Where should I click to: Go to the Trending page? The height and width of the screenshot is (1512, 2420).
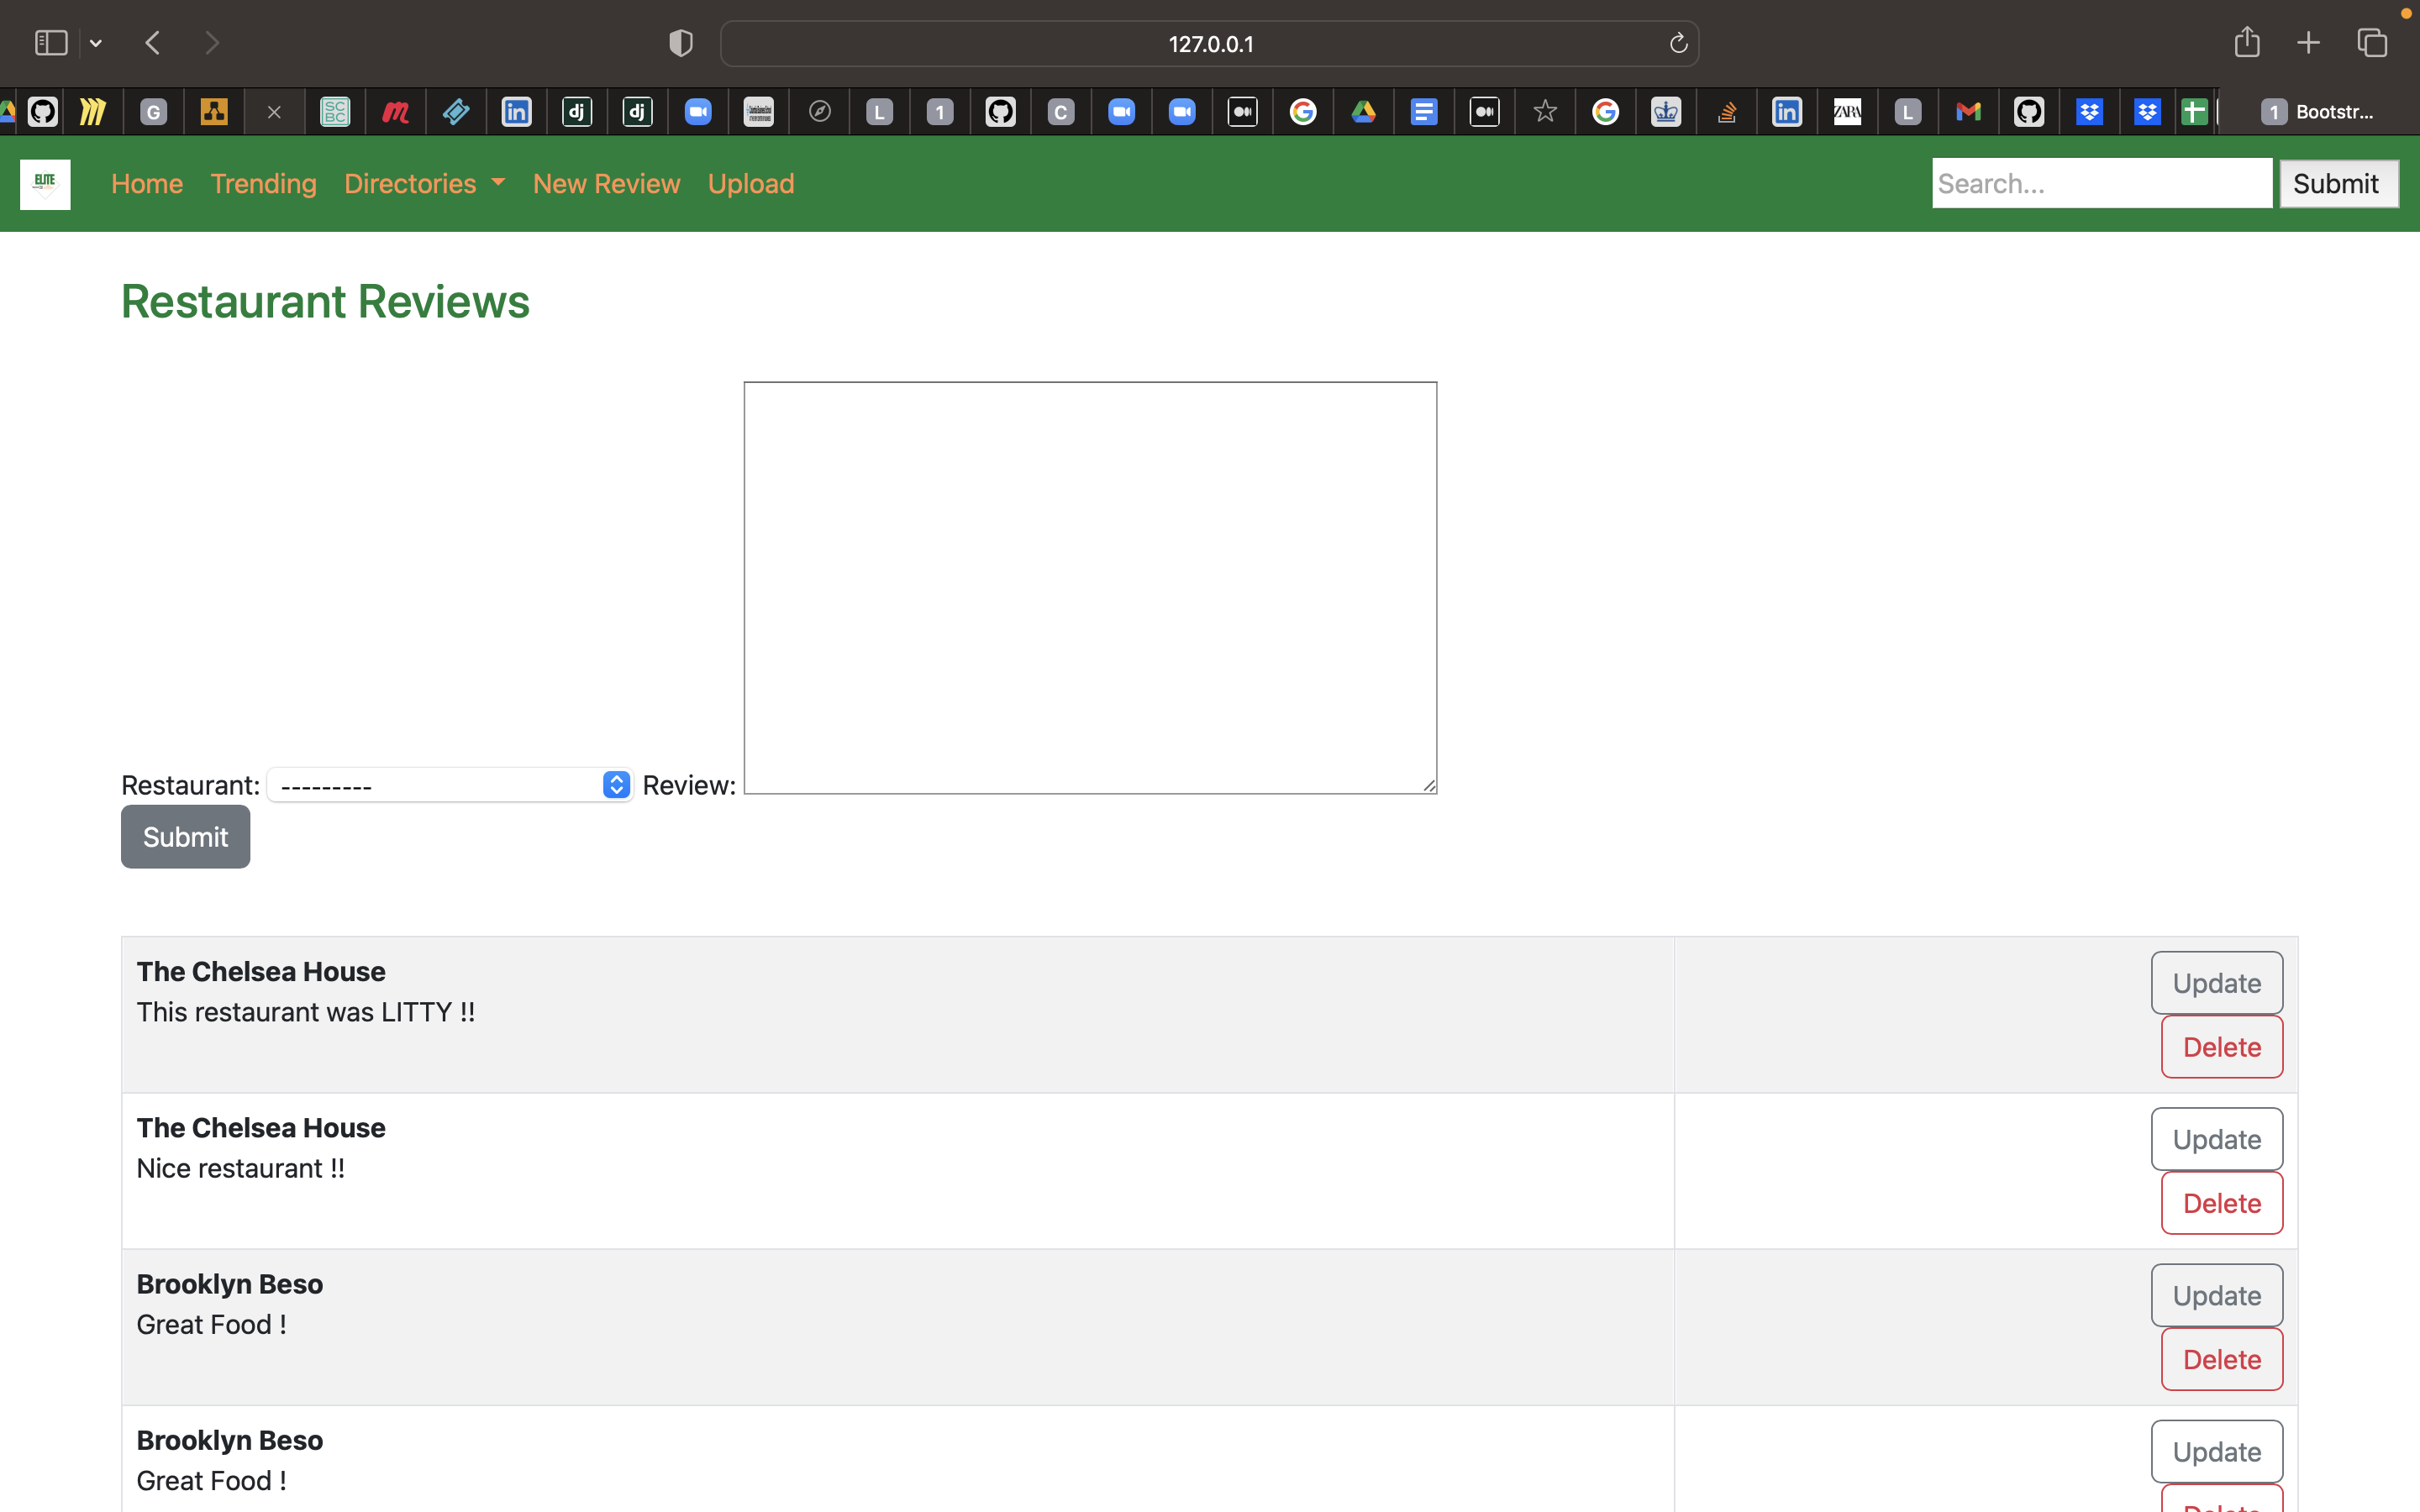point(263,184)
